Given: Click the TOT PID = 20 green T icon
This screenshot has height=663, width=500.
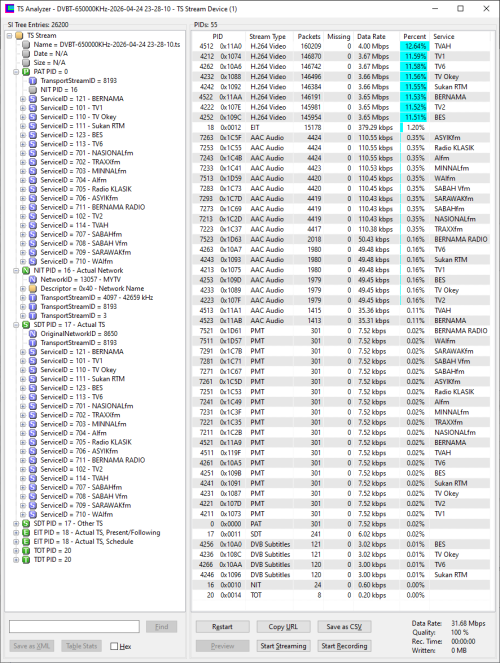Looking at the screenshot, I should 26,551.
